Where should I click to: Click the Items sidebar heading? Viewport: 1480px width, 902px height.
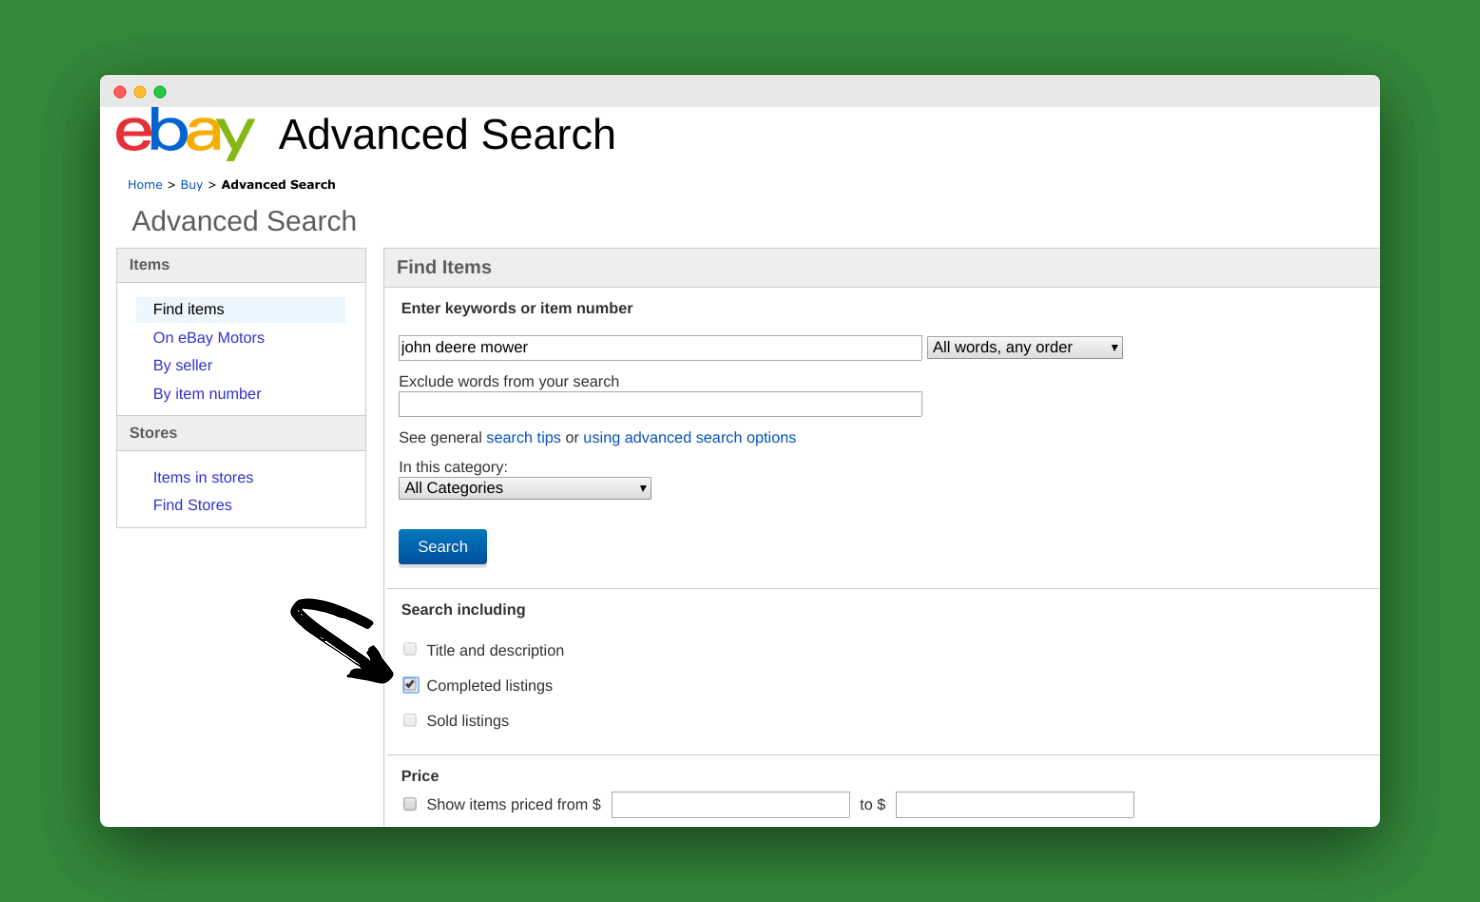(149, 265)
